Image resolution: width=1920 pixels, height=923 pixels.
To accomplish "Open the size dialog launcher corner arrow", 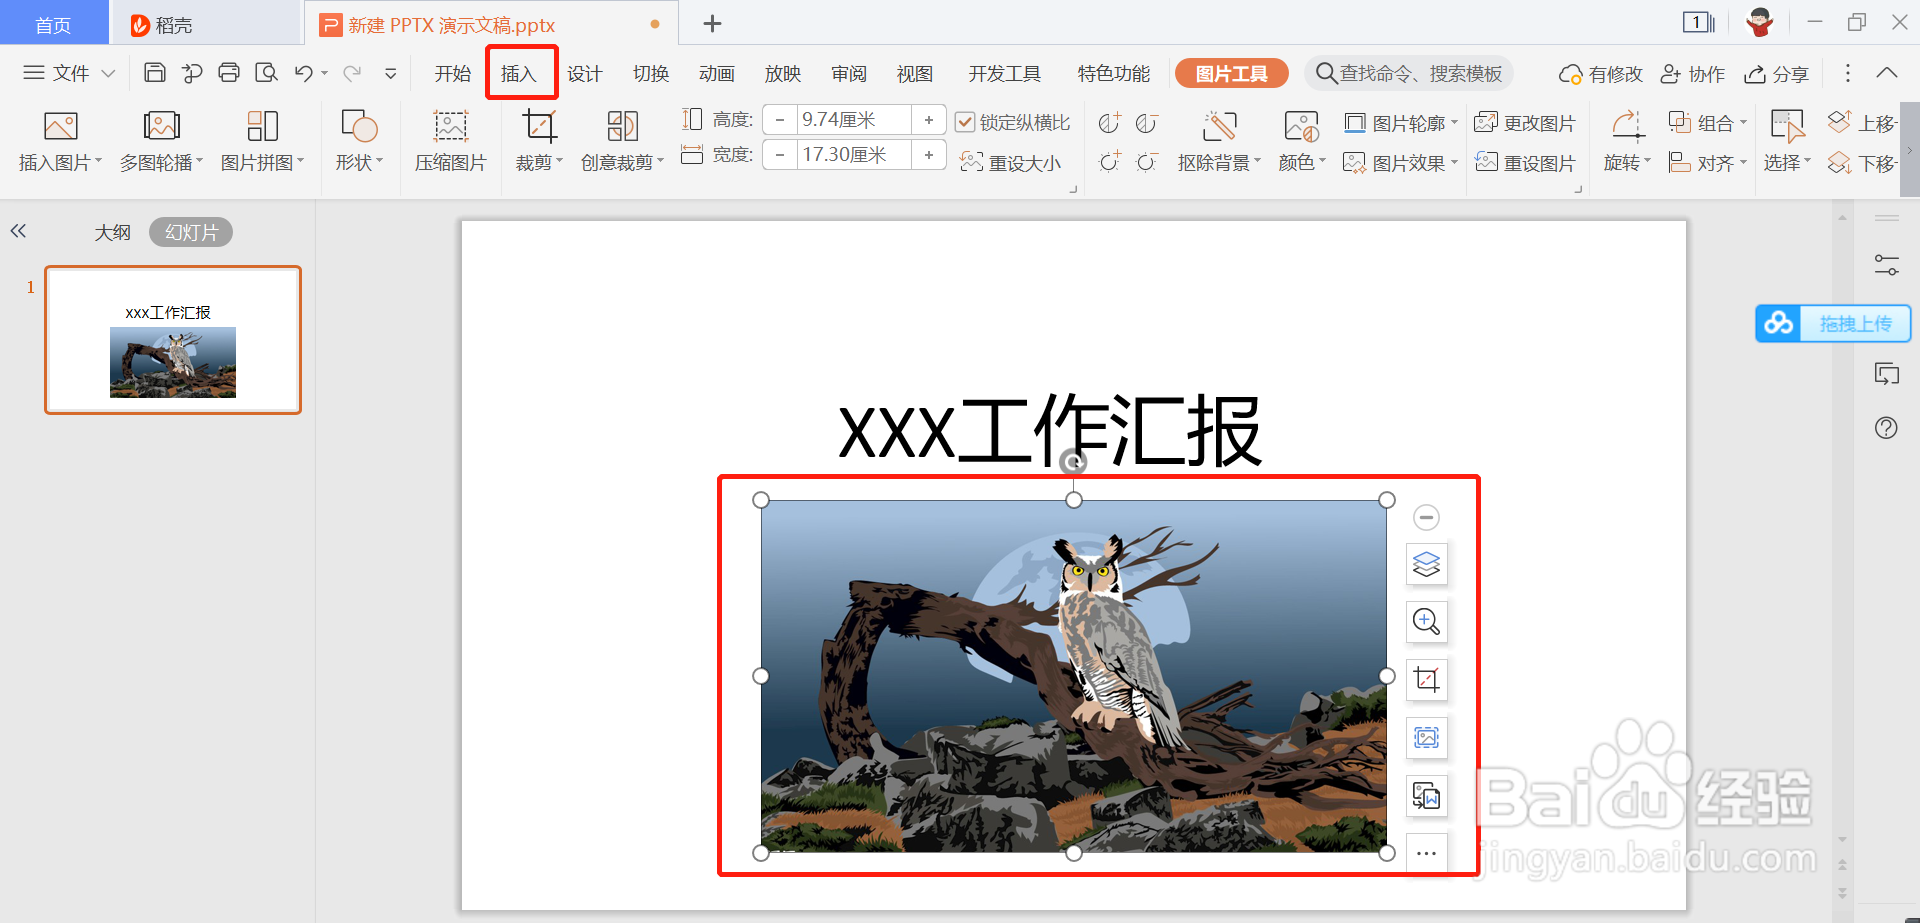I will [1073, 188].
